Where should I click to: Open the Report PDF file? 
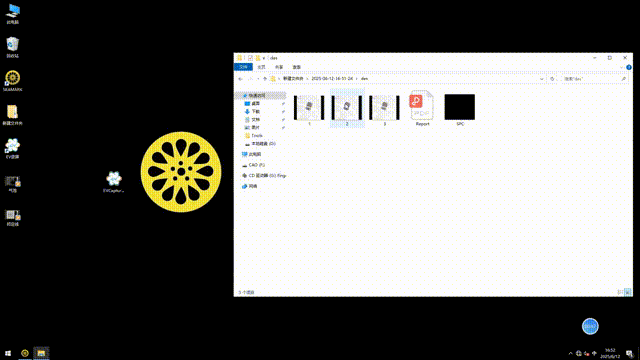422,108
